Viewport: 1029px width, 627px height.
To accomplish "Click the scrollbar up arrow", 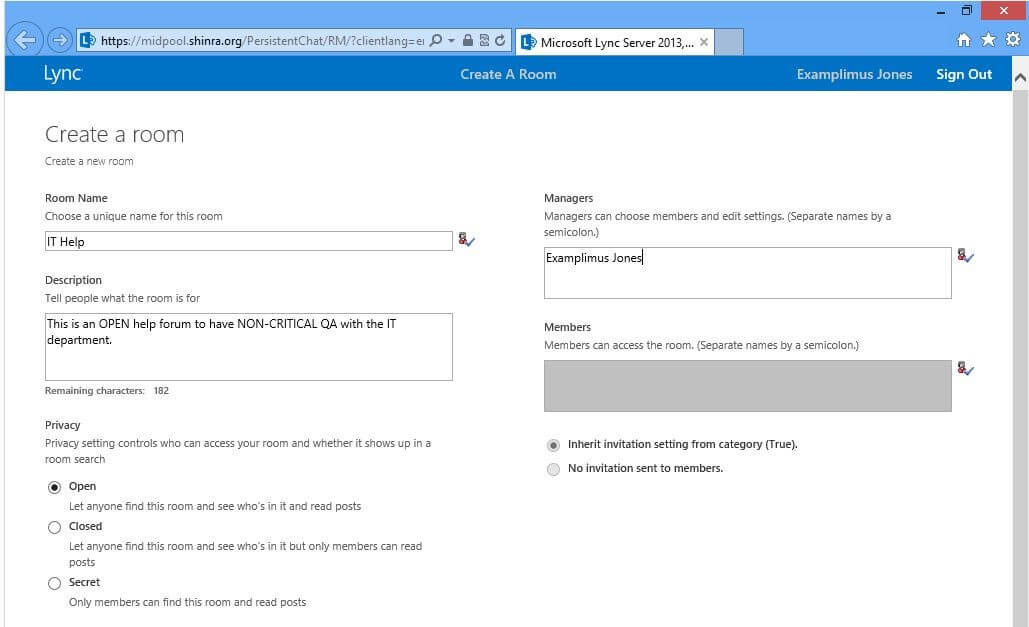I will tap(1020, 77).
